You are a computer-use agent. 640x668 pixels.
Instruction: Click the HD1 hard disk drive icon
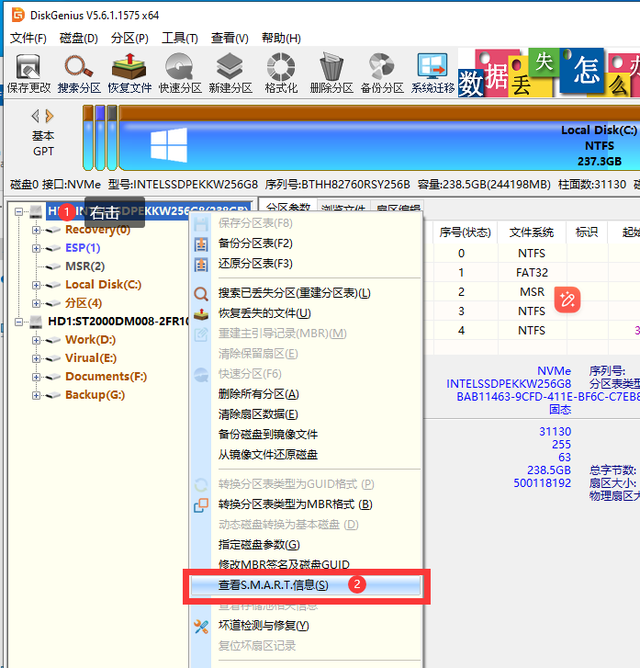tap(36, 322)
